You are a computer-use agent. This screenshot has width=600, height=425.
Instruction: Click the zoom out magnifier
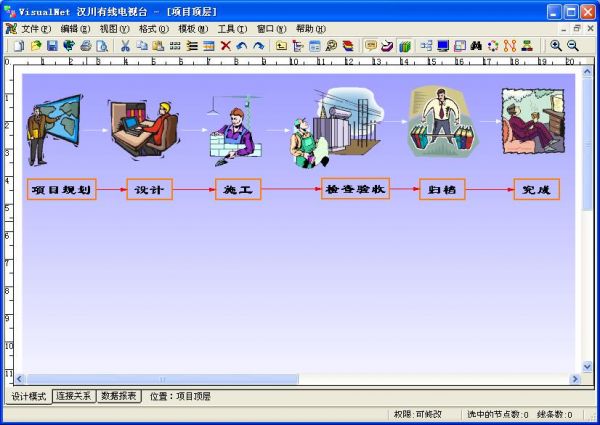click(572, 46)
